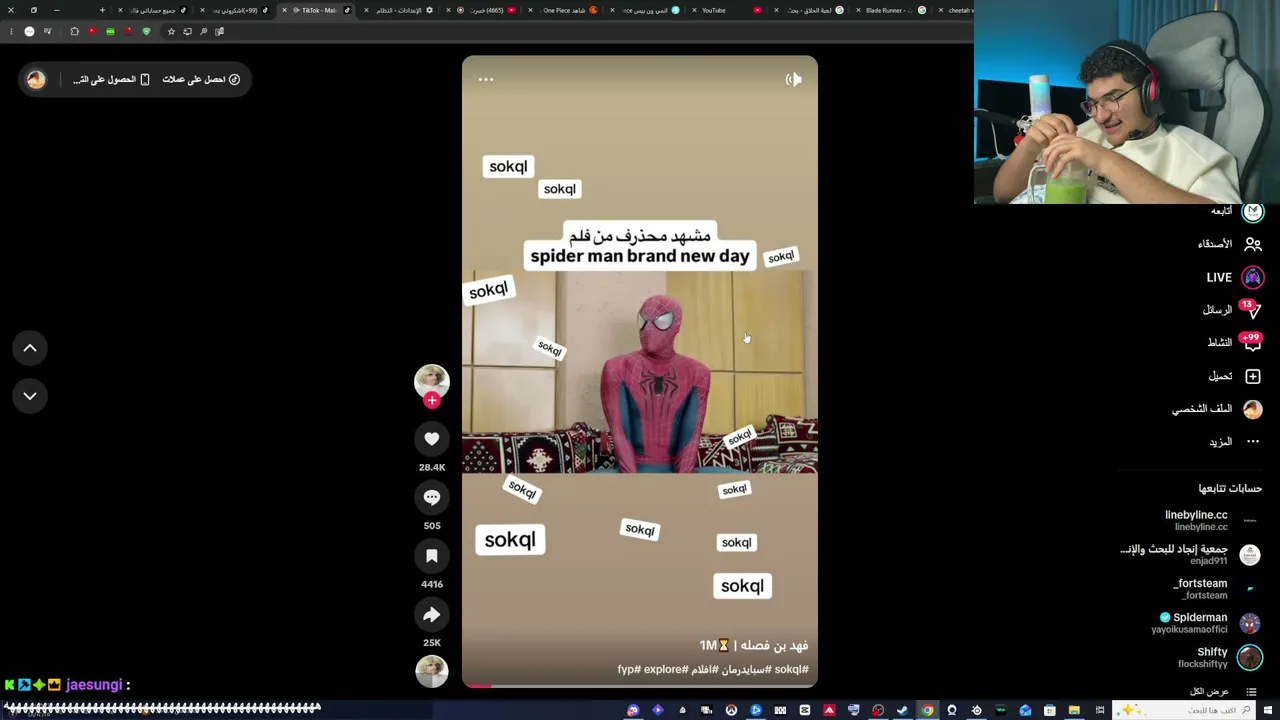
Task: Click the Get coins (احصل على عملات) button
Action: 202,80
